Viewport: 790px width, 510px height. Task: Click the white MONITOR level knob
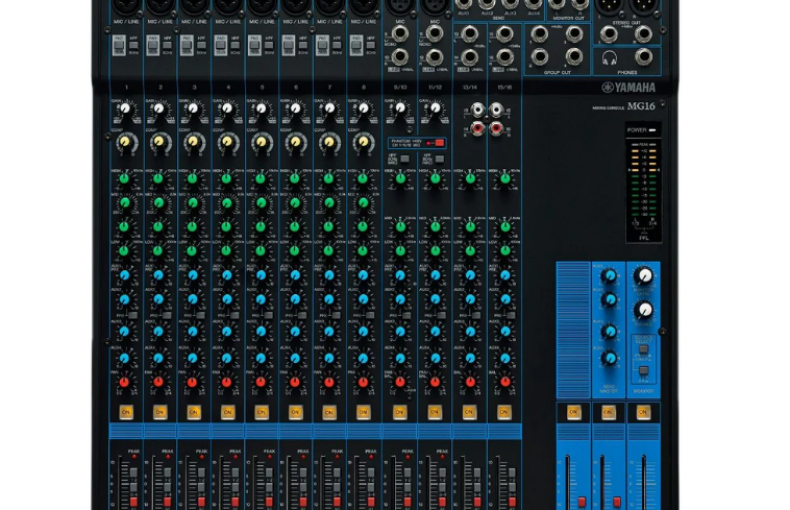(643, 276)
